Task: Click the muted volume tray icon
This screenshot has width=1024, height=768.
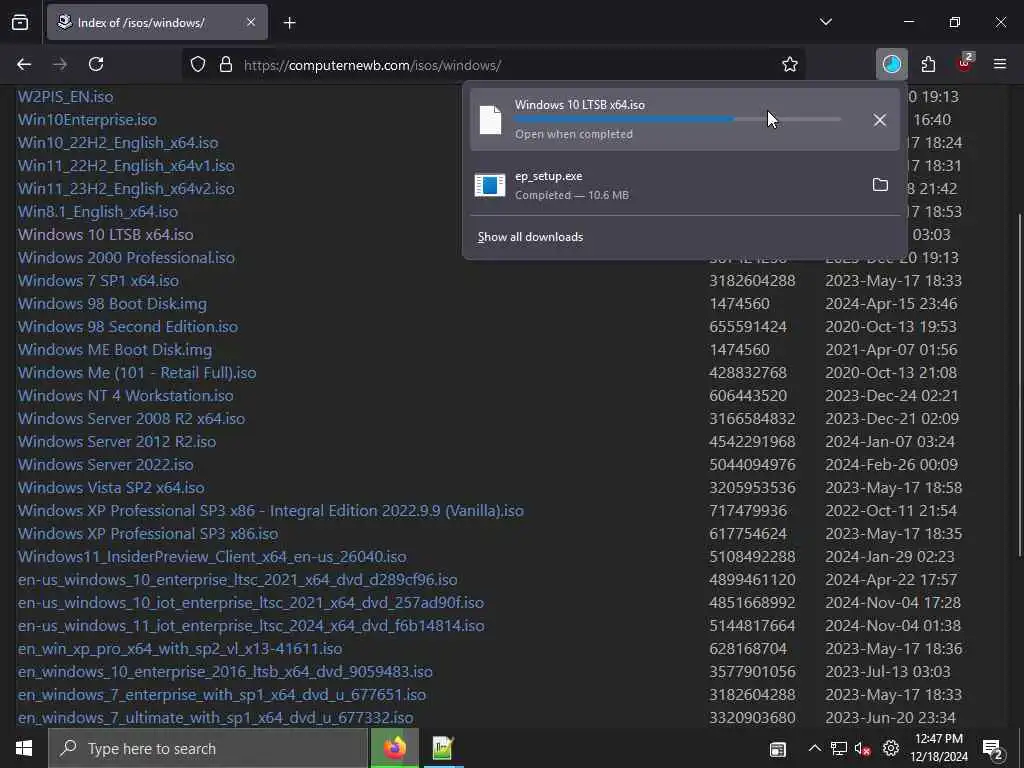Action: click(863, 749)
